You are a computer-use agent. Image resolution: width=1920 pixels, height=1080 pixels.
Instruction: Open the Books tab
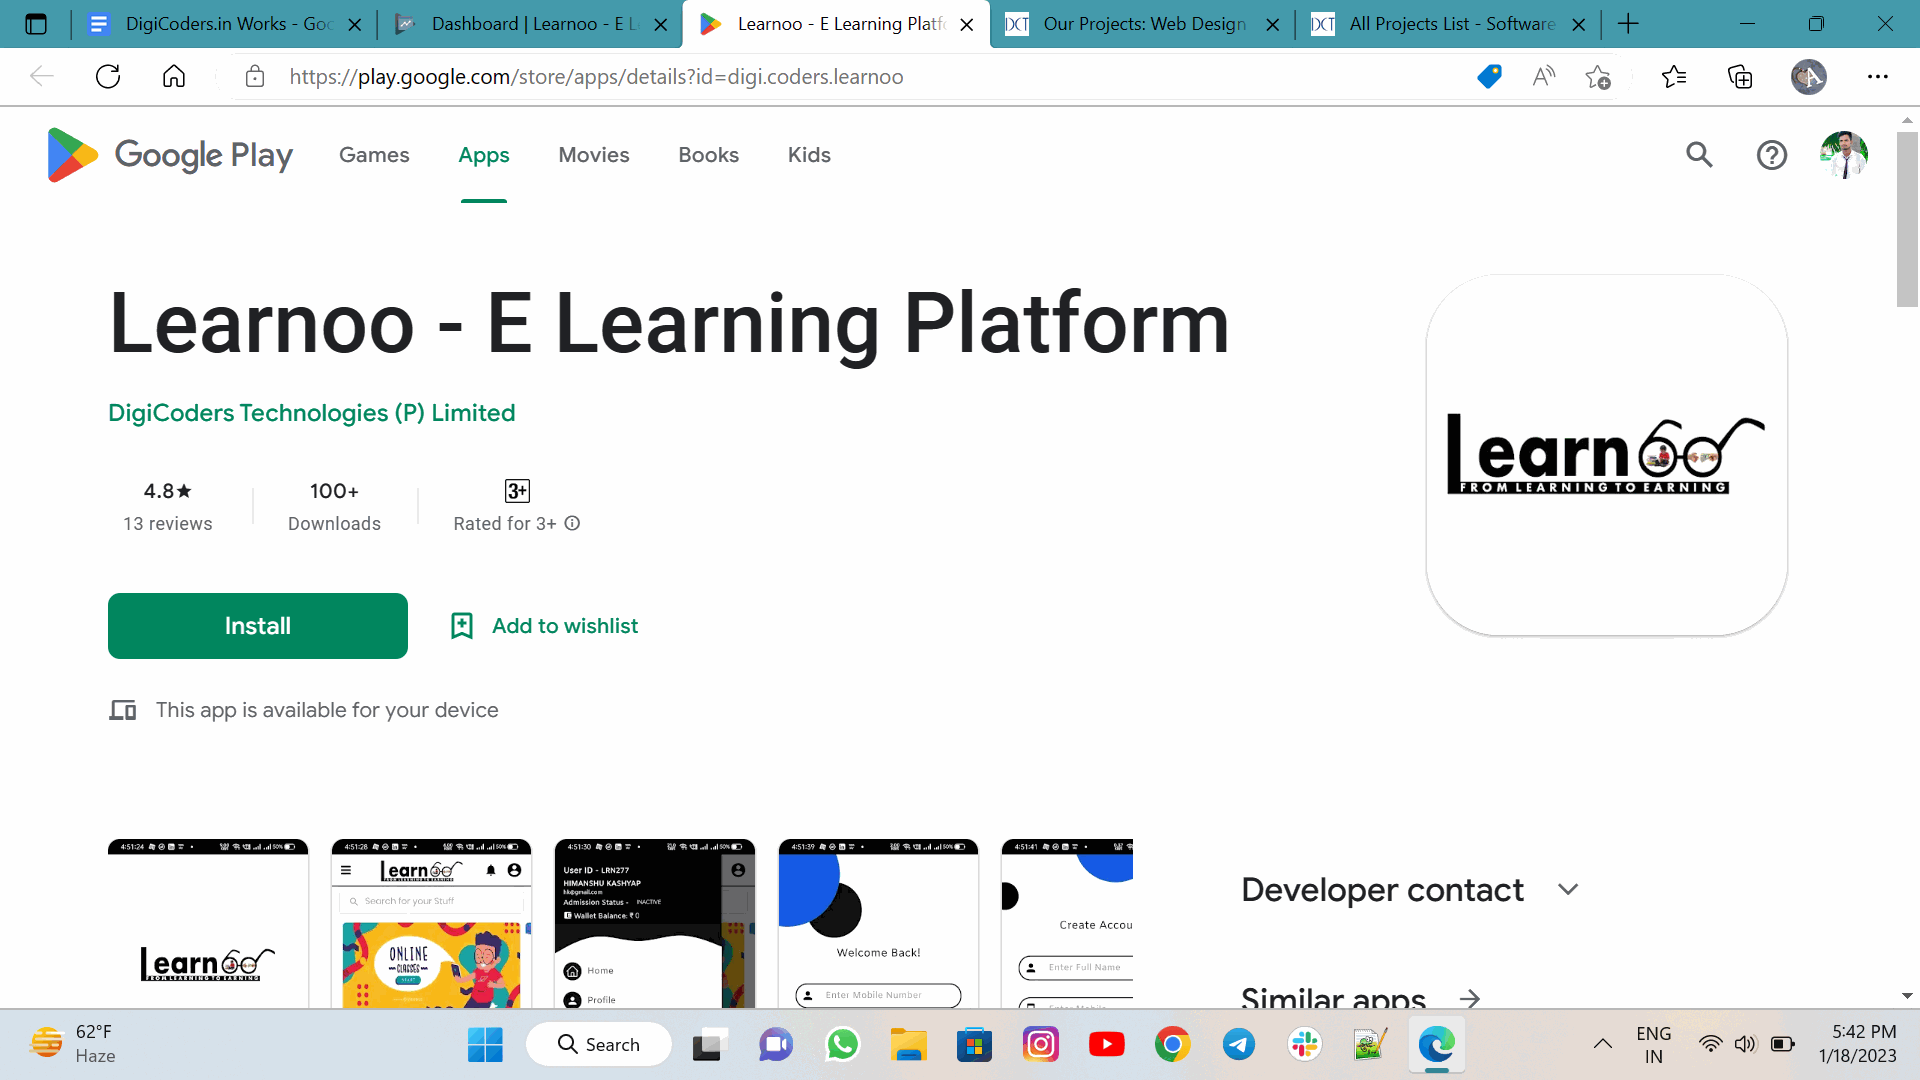click(x=708, y=155)
